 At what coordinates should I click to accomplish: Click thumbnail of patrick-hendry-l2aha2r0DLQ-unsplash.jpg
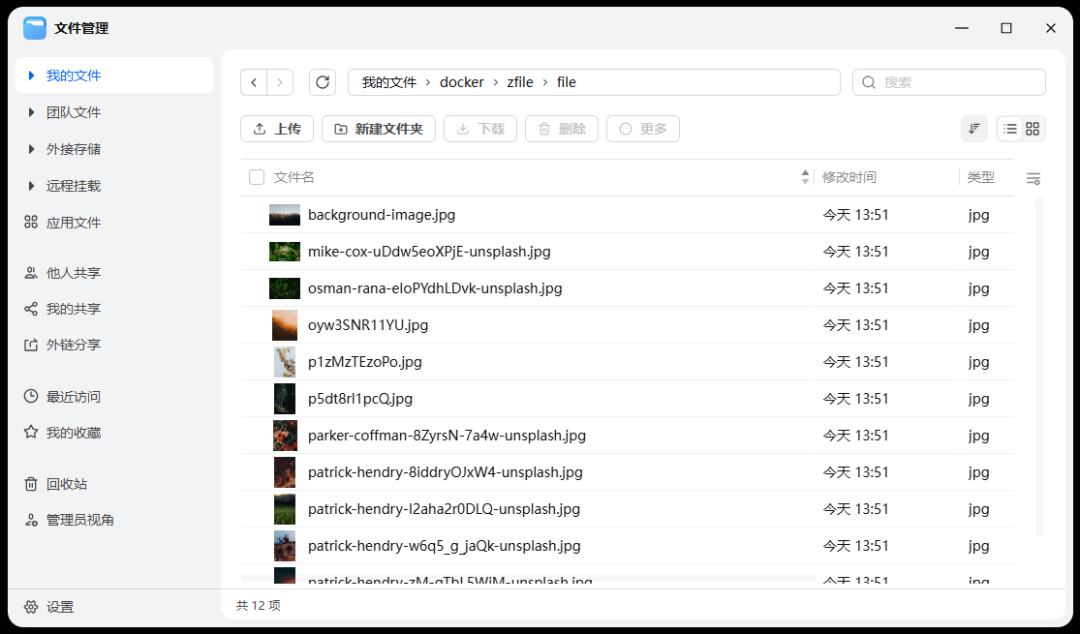tap(284, 509)
